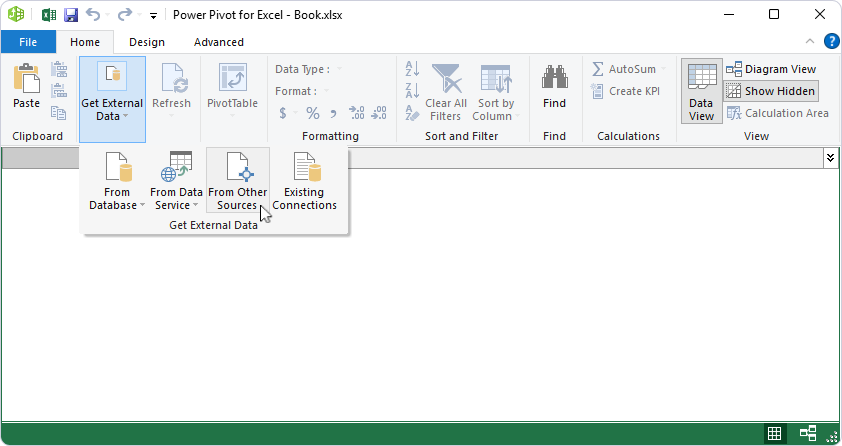
Task: Click Increase Decimal places icon
Action: pyautogui.click(x=357, y=113)
